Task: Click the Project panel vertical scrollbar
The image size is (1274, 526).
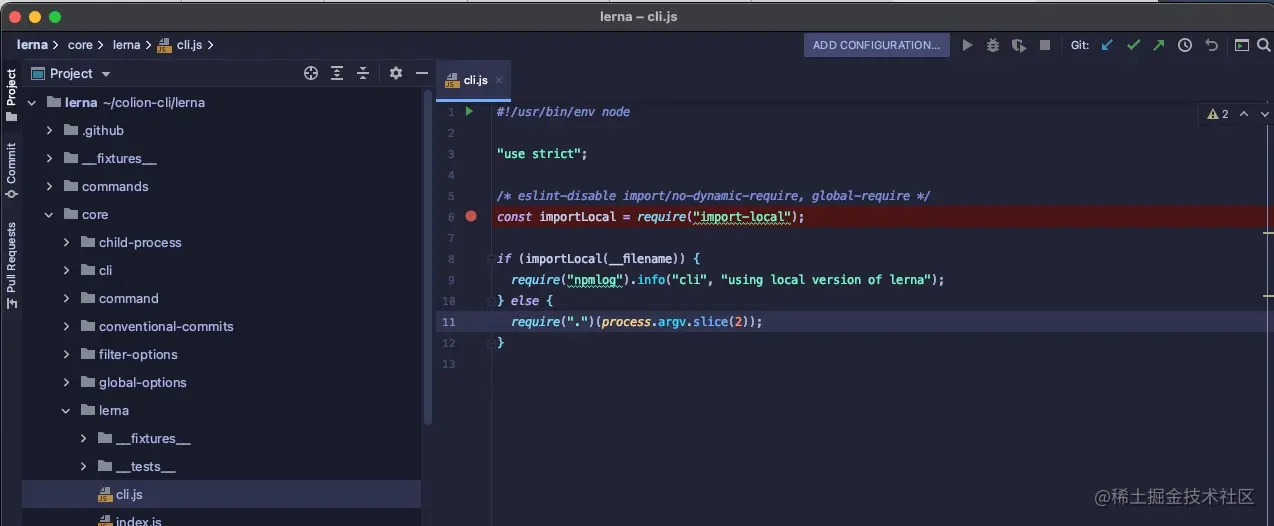Action: pos(429,258)
